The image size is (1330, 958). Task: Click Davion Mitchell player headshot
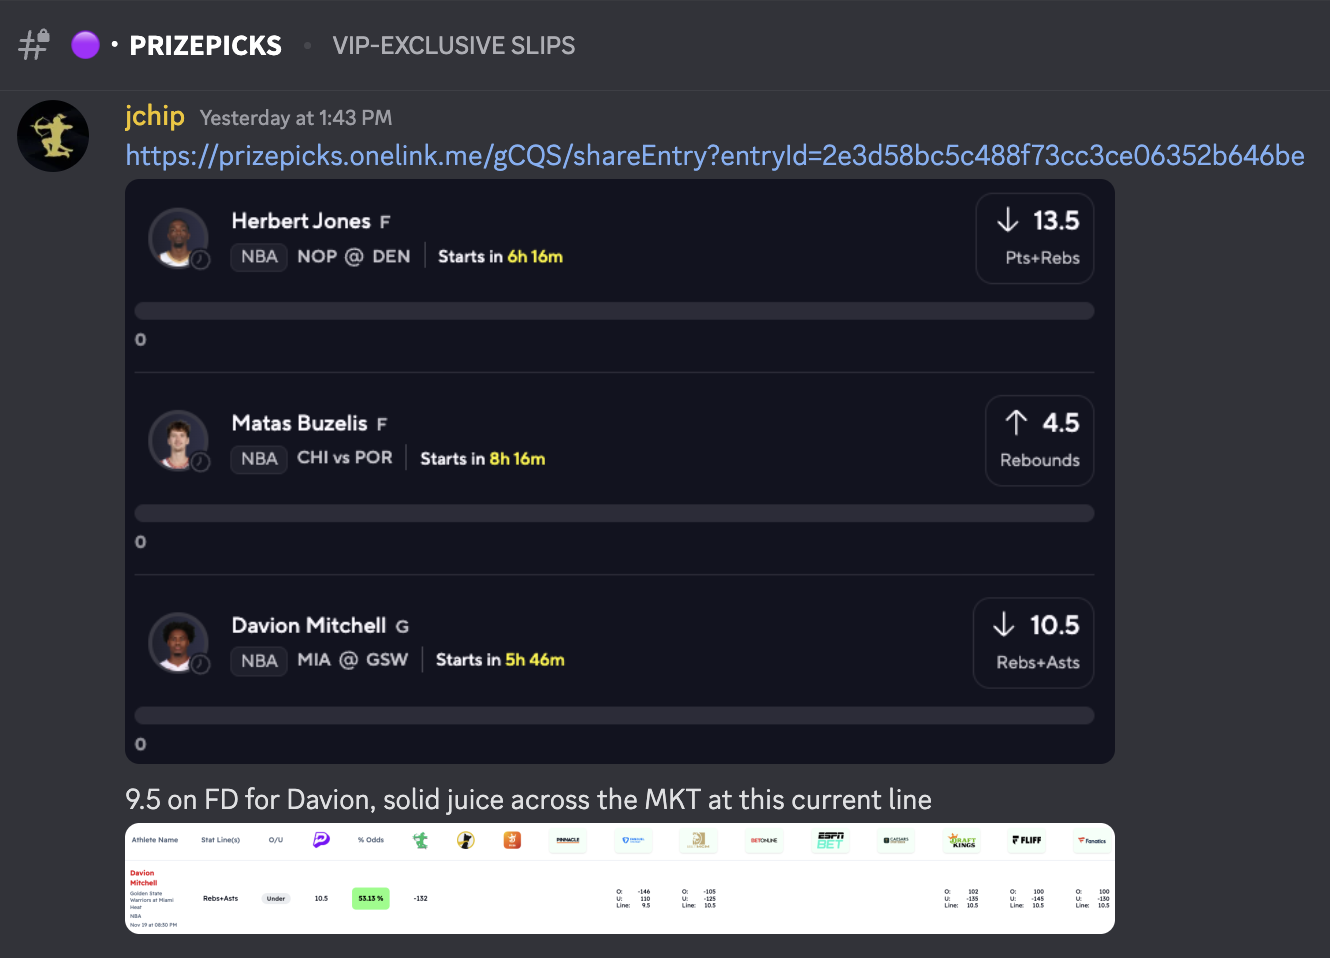[x=178, y=642]
